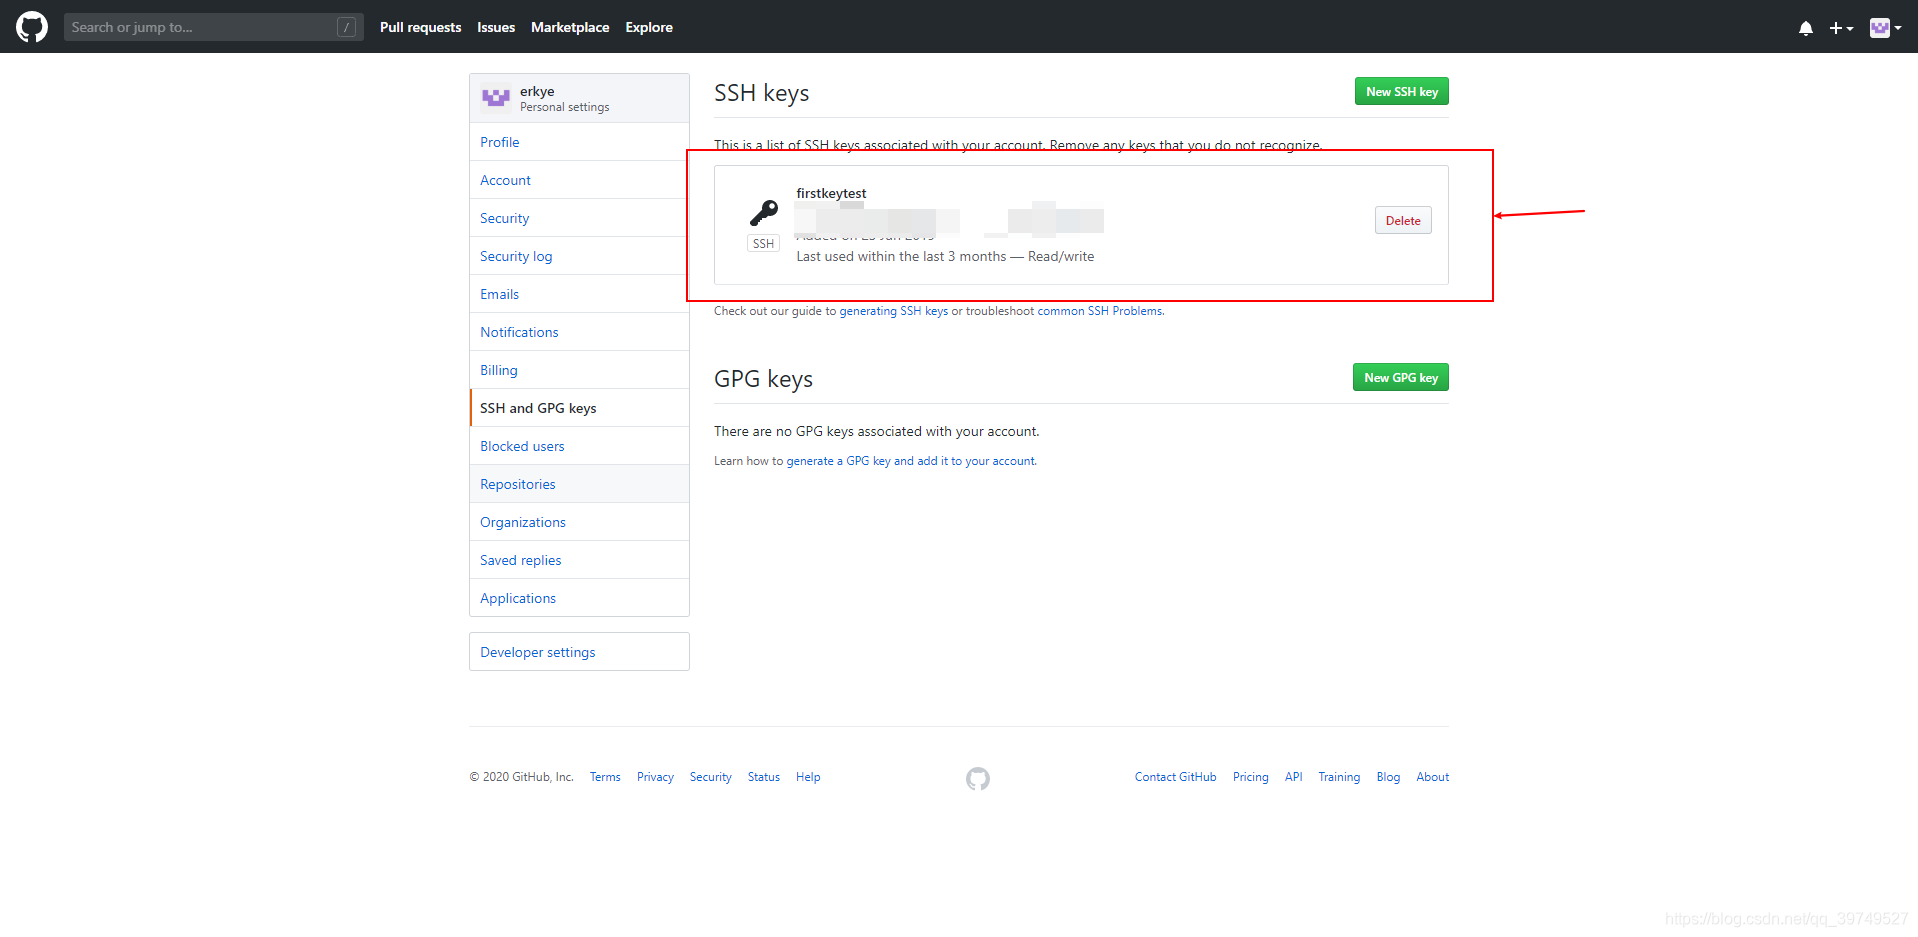Open footer Security link
The height and width of the screenshot is (937, 1918).
[x=711, y=777]
